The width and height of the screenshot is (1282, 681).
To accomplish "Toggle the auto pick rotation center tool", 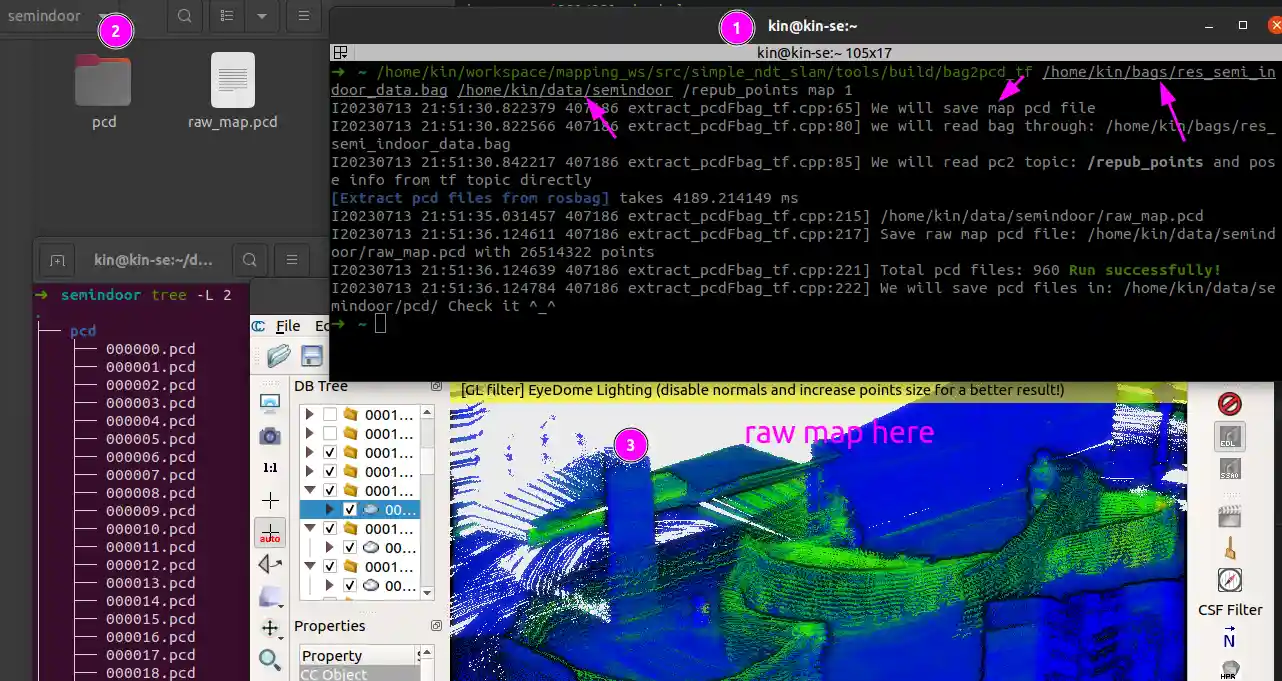I will (x=270, y=532).
